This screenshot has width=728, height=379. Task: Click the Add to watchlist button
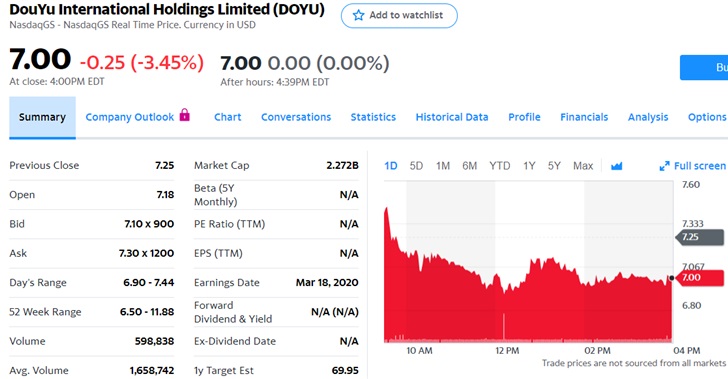click(x=399, y=15)
